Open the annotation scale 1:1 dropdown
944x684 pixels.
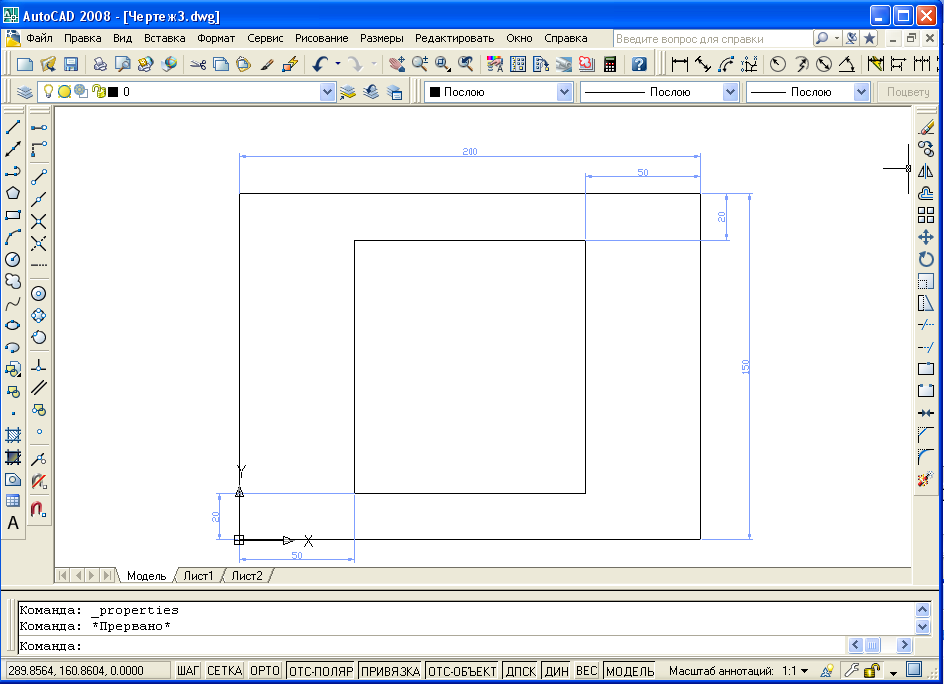pos(796,671)
